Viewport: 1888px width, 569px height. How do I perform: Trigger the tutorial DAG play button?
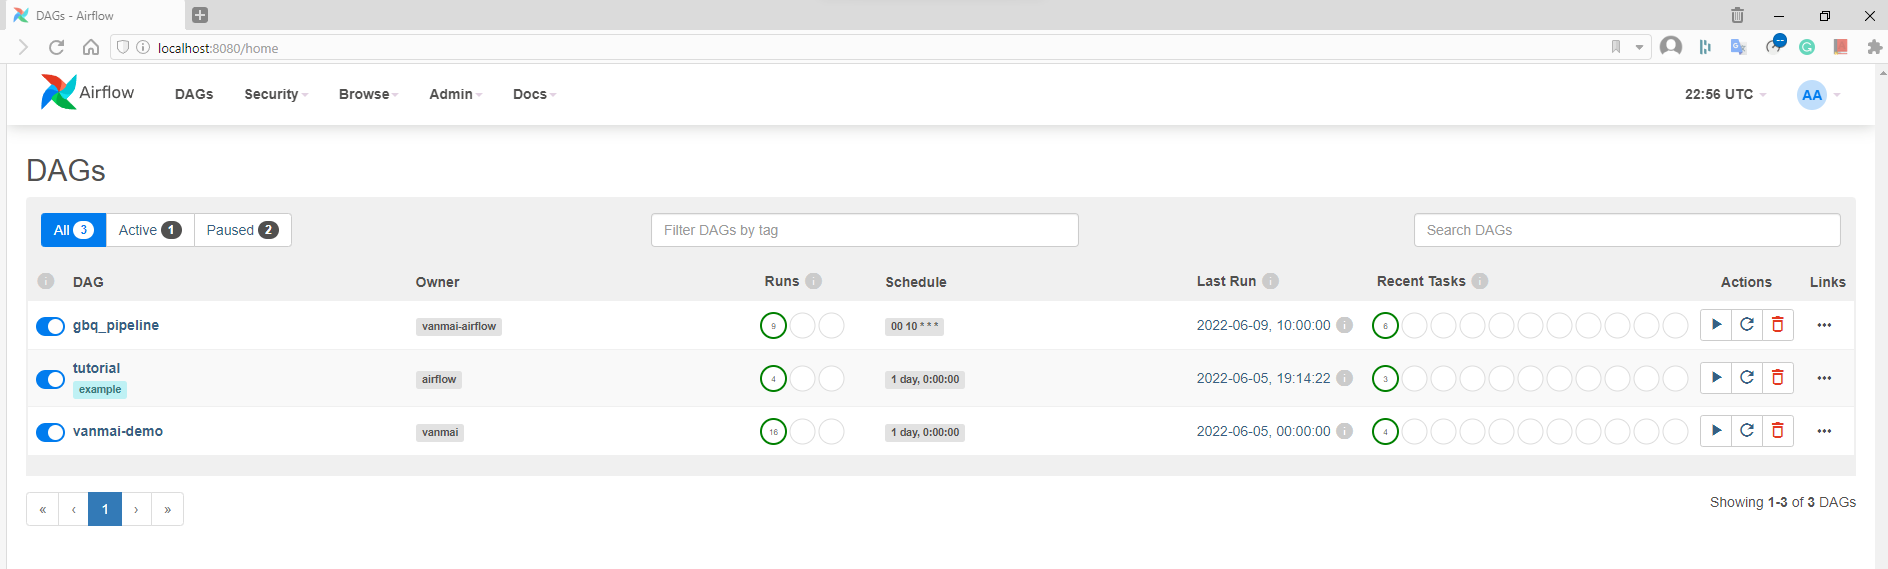tap(1716, 378)
